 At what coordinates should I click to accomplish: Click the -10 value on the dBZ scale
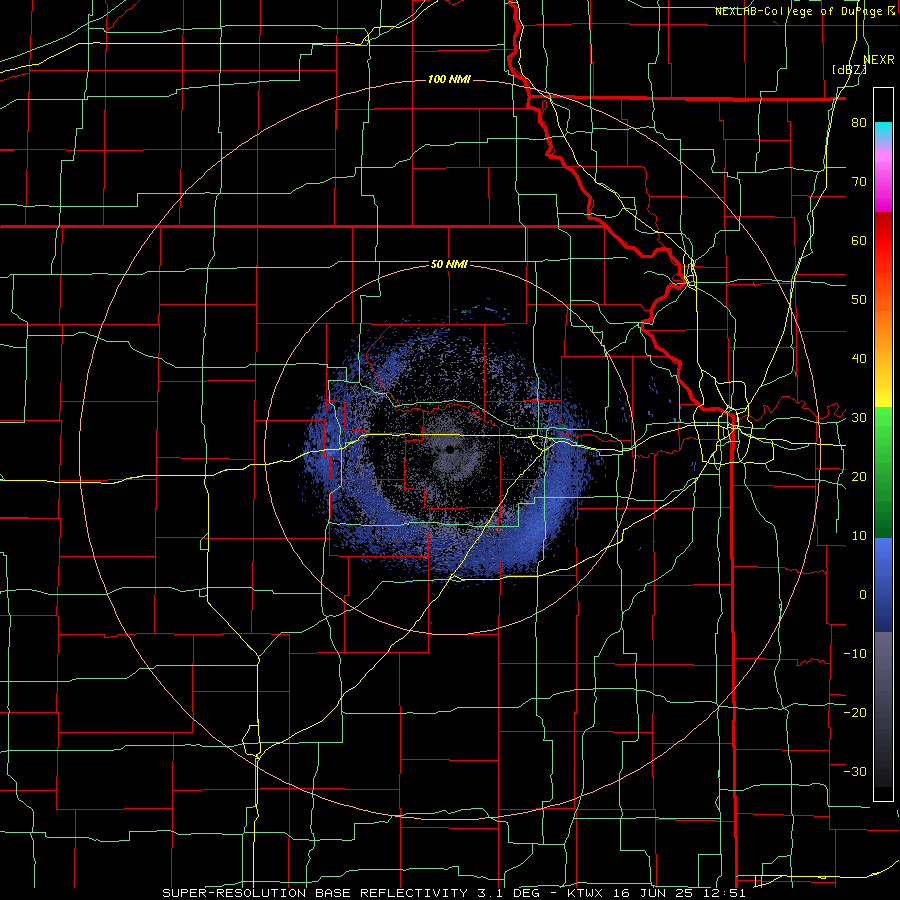point(855,653)
